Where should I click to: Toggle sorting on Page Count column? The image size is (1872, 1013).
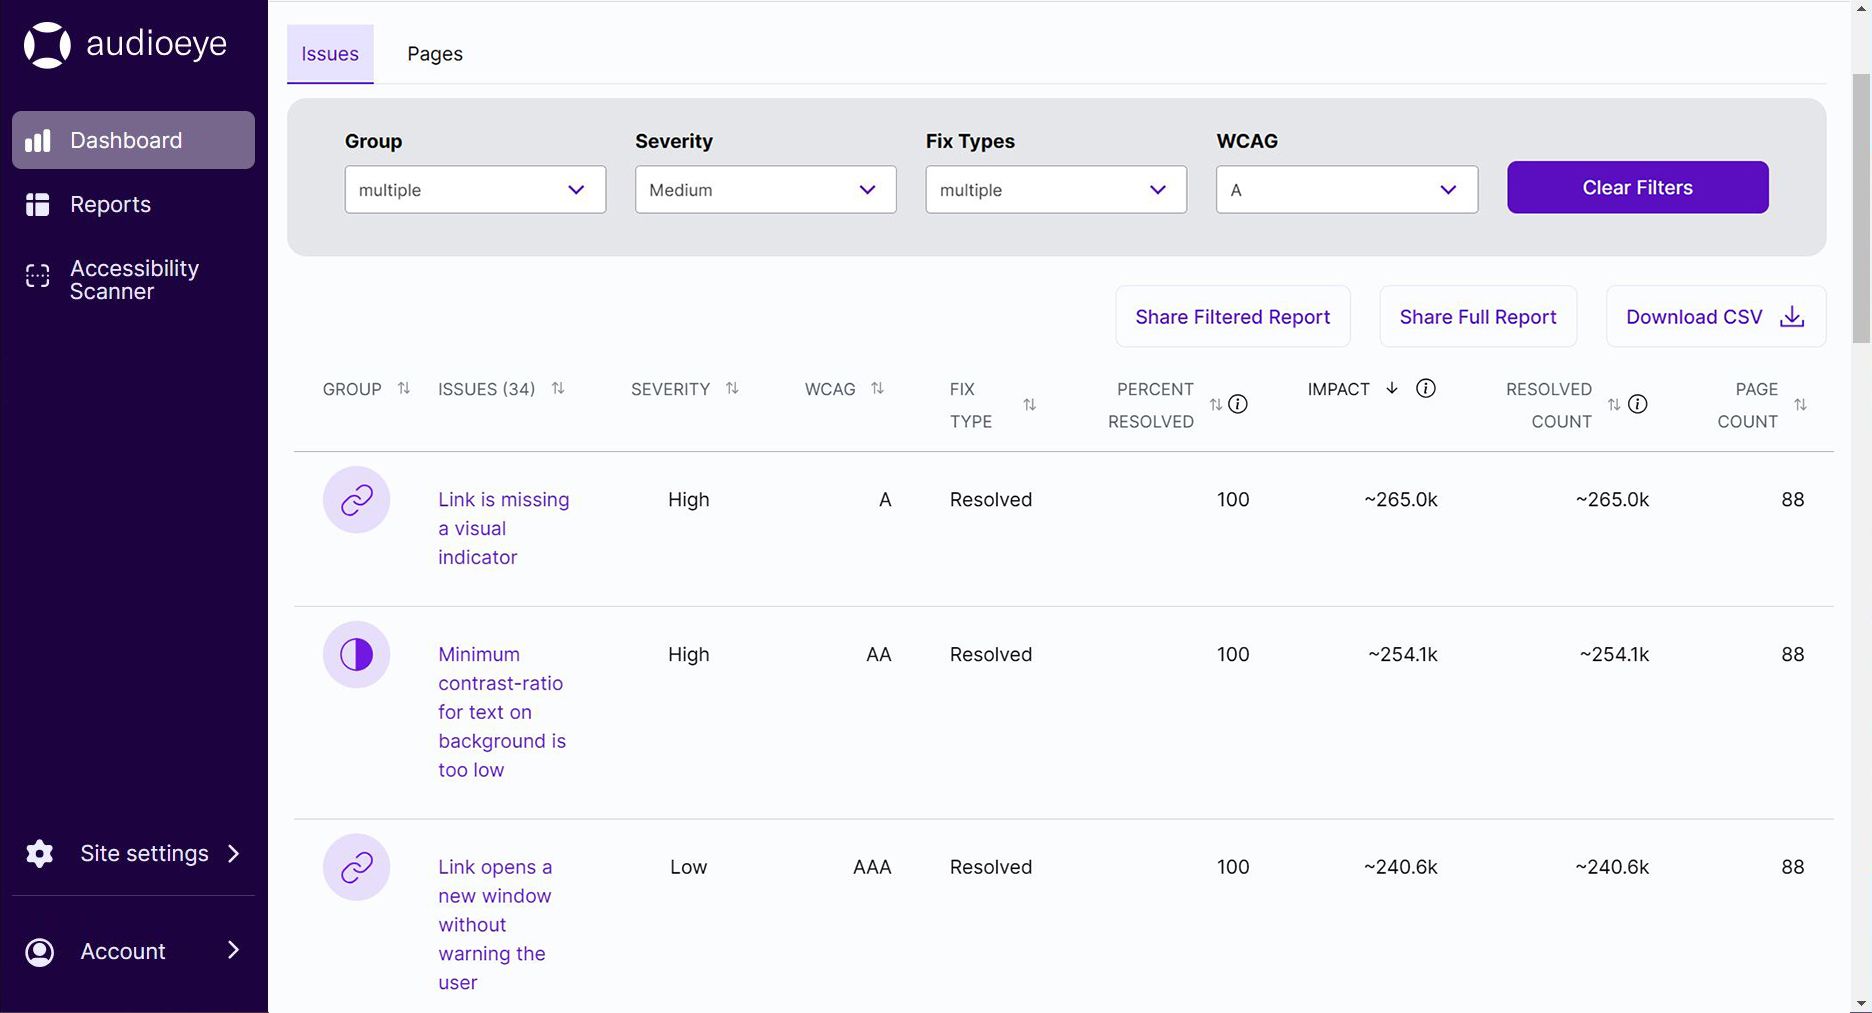1800,405
